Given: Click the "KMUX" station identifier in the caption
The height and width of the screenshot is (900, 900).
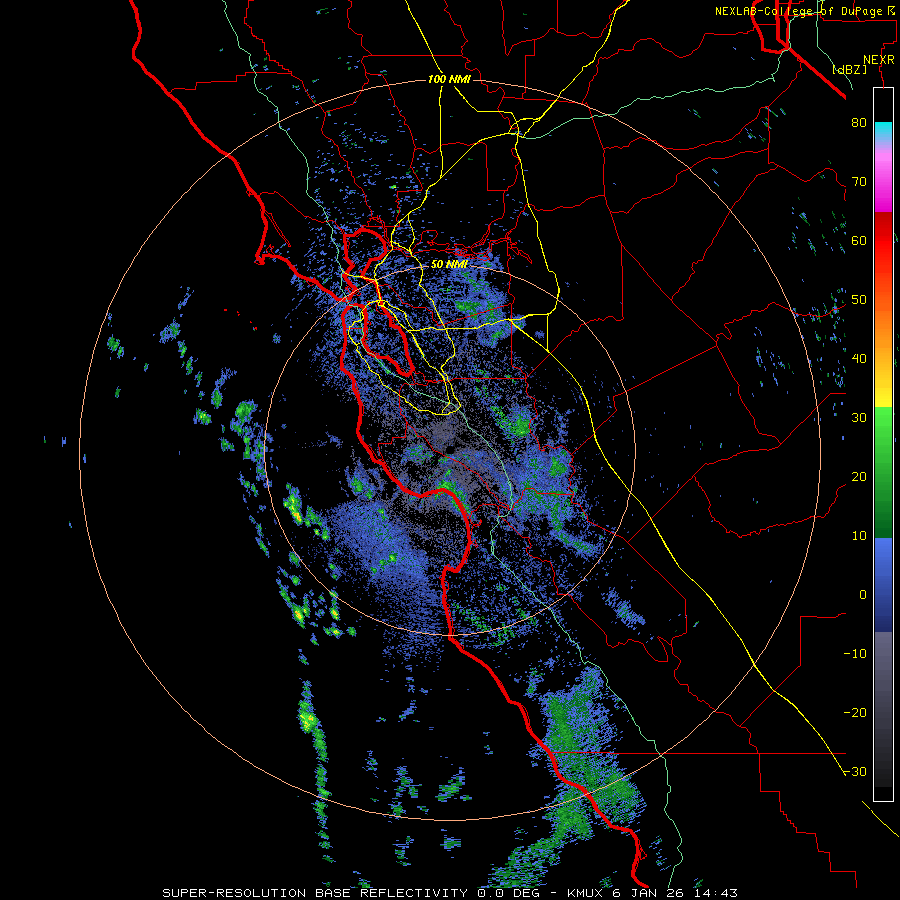Looking at the screenshot, I should 587,893.
